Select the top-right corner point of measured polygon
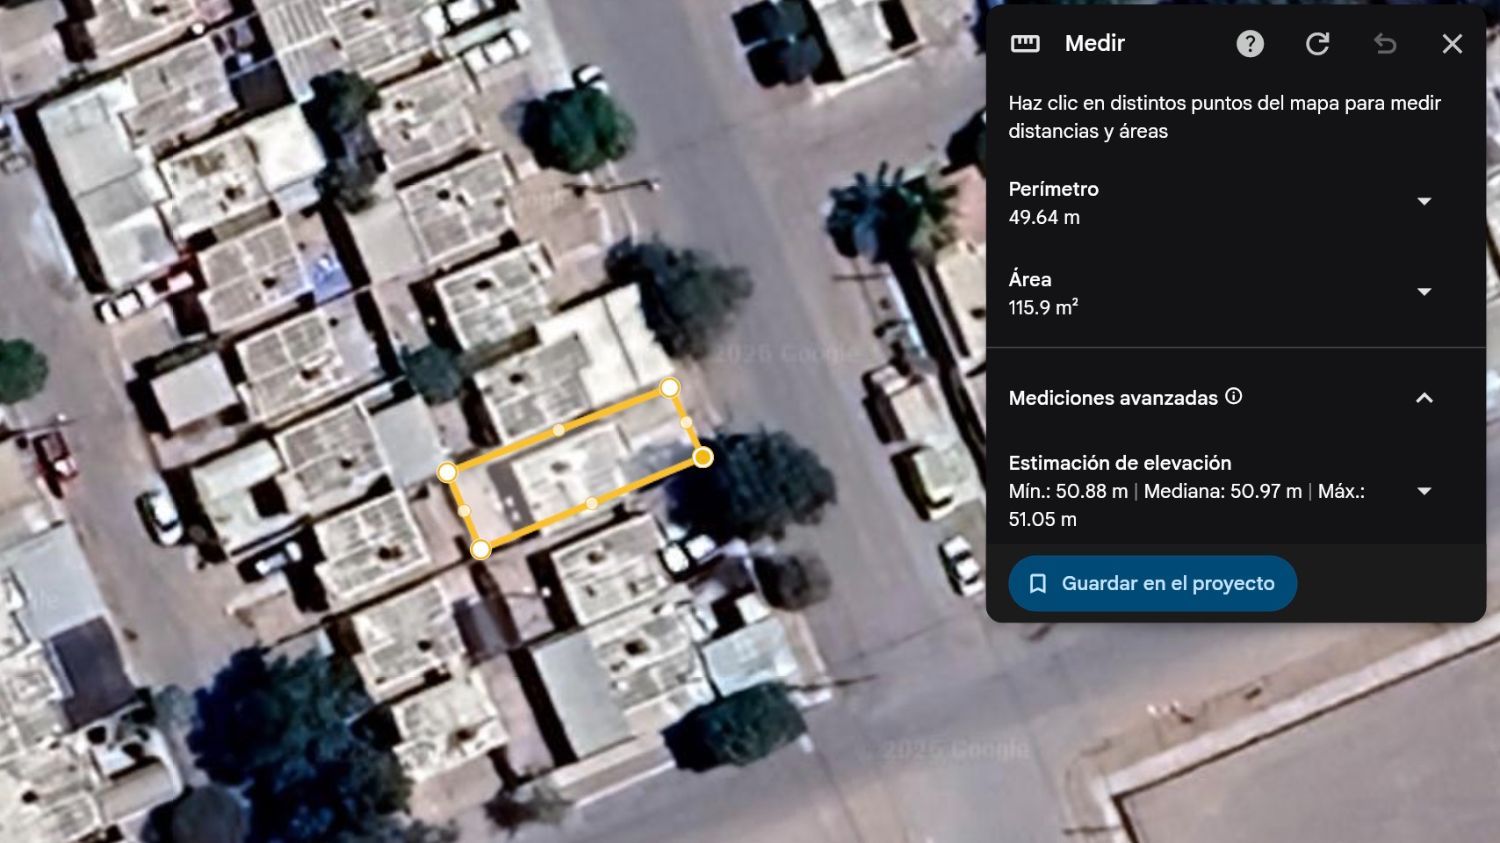This screenshot has height=843, width=1500. coord(670,387)
